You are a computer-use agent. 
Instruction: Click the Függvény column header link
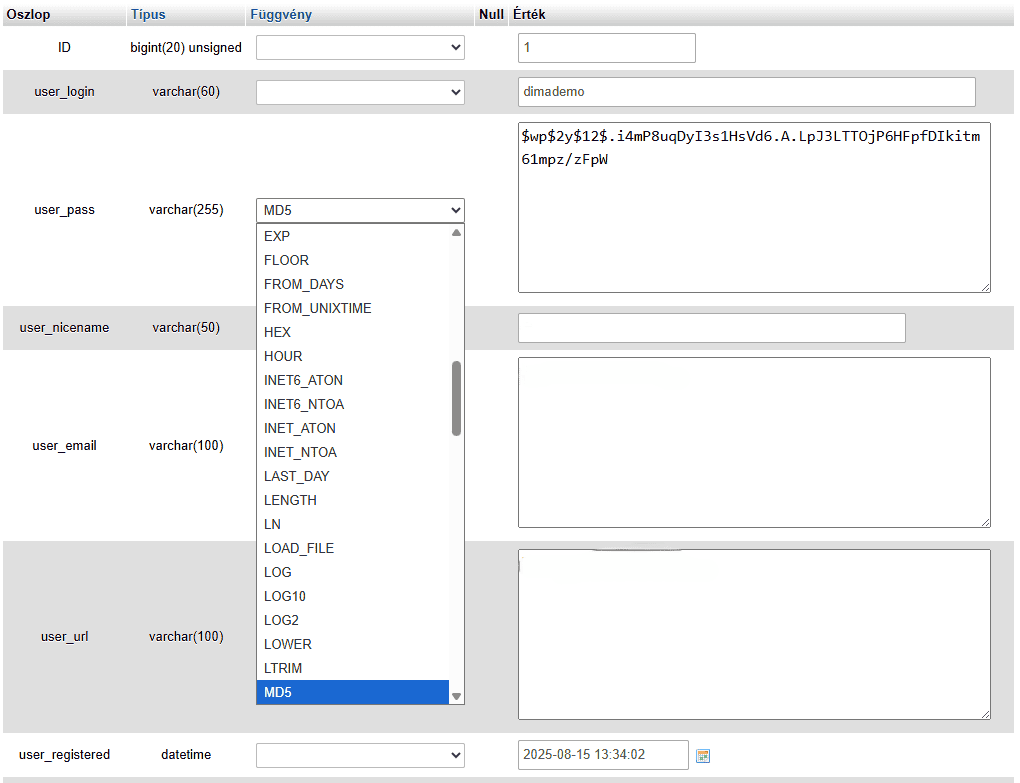(x=280, y=15)
